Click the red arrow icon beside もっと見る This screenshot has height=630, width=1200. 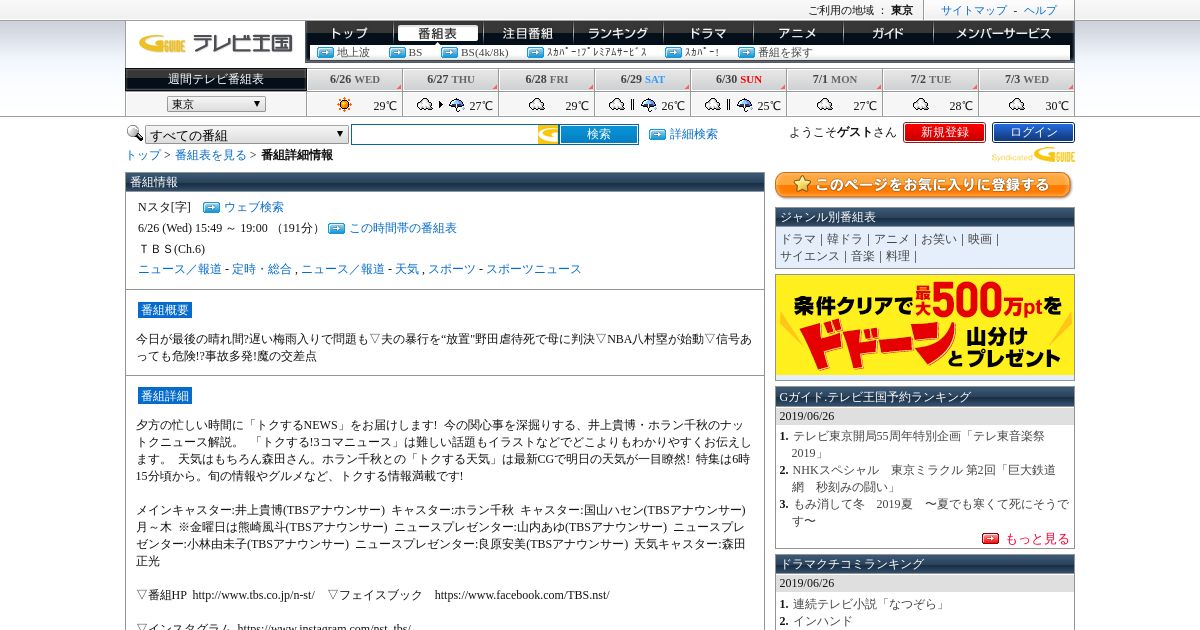point(990,538)
